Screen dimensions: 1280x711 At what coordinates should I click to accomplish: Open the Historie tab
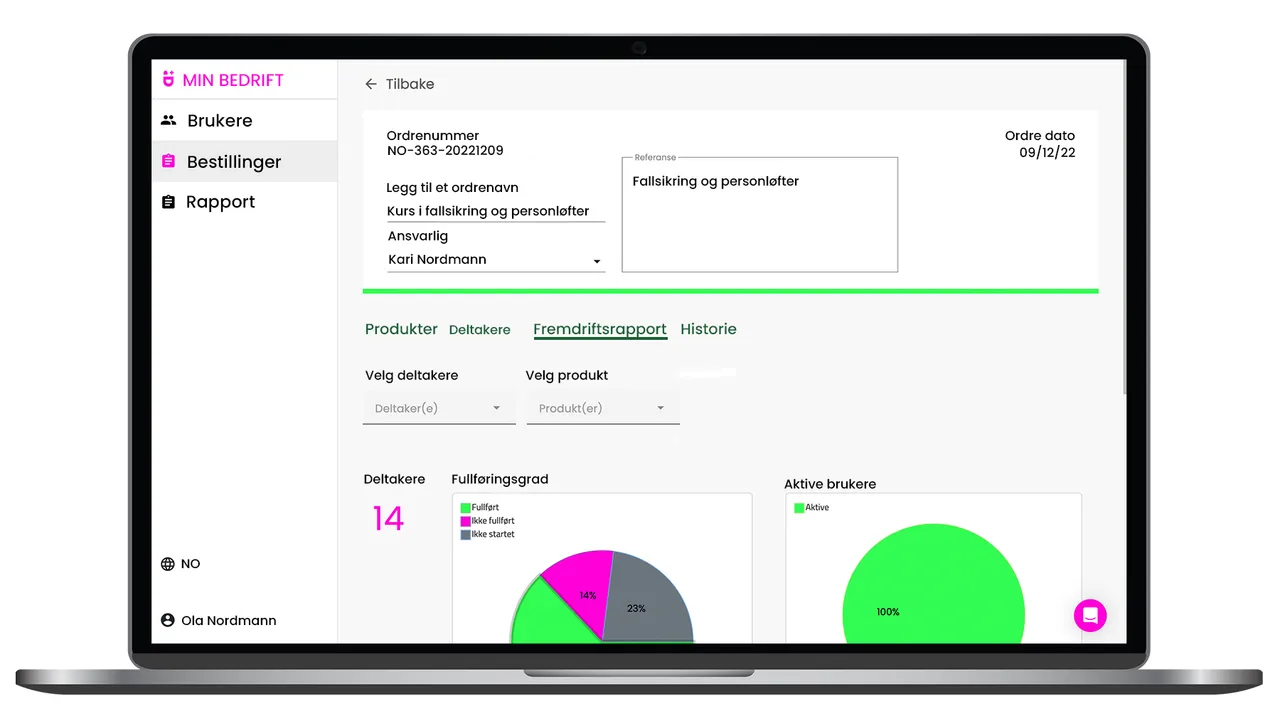(x=708, y=329)
